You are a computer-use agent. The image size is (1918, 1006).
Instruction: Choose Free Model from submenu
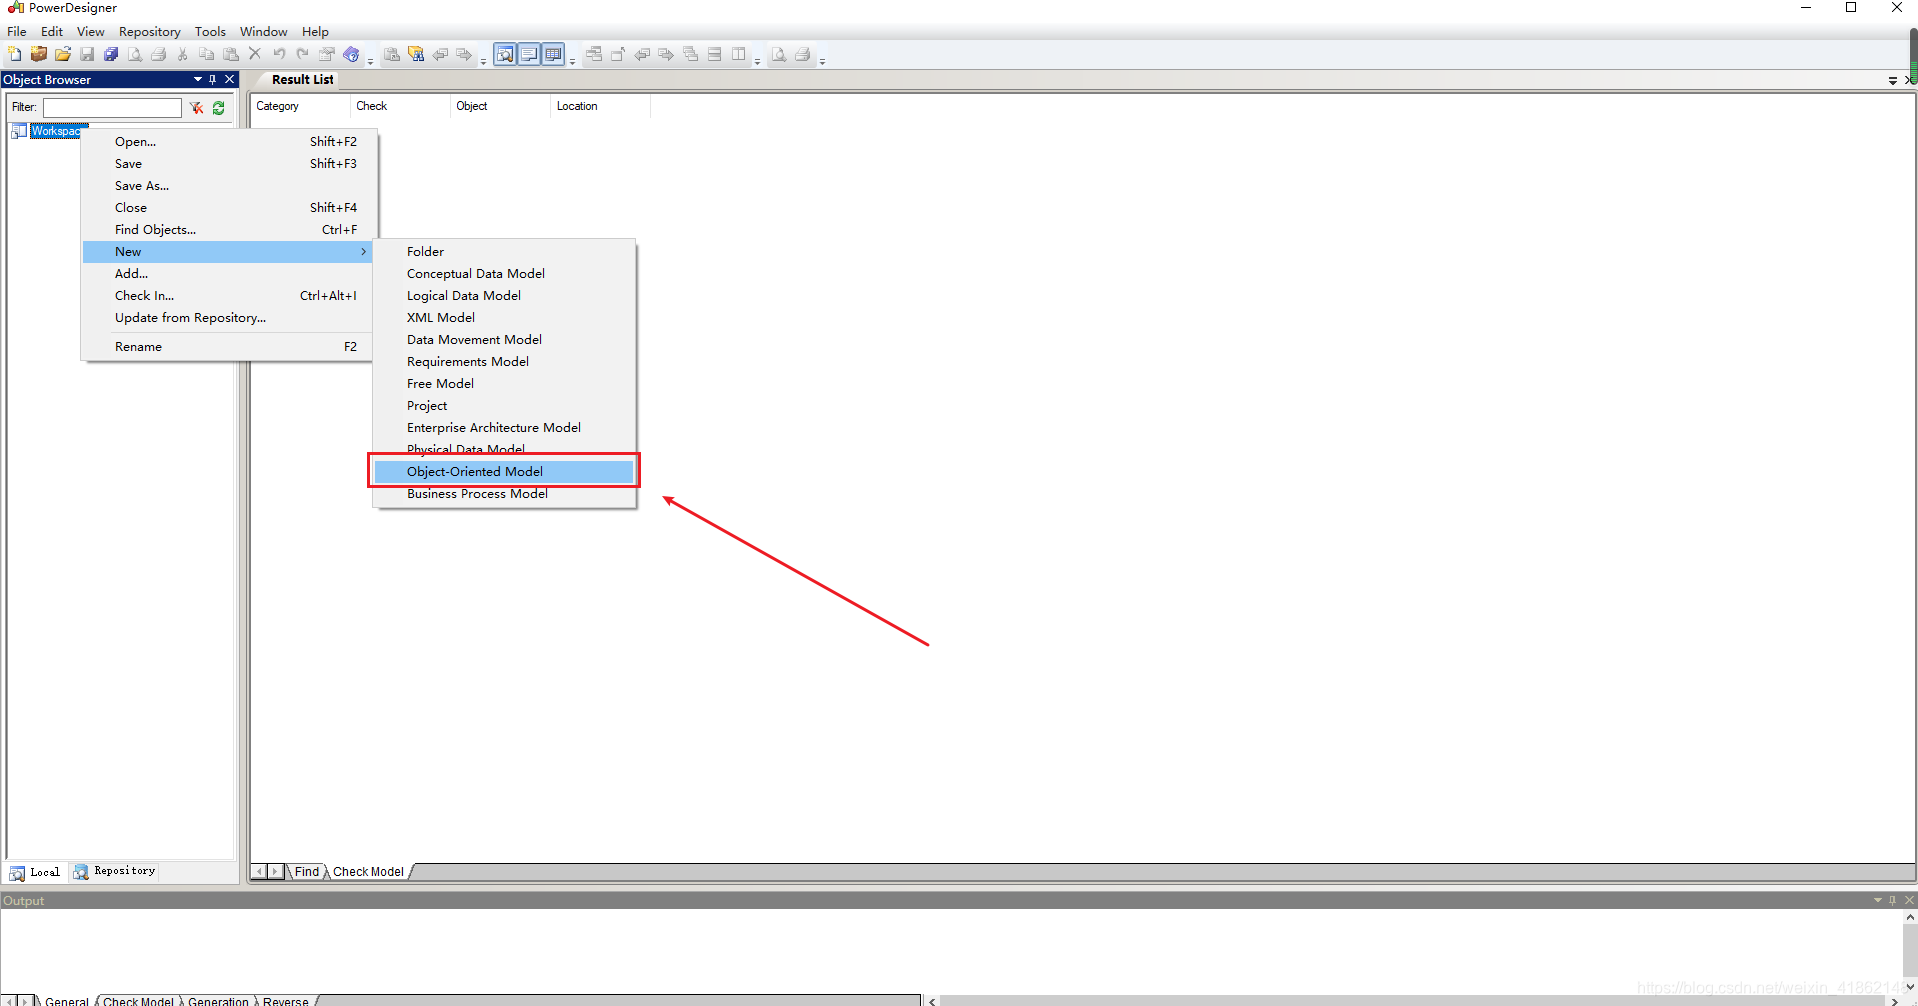coord(505,383)
